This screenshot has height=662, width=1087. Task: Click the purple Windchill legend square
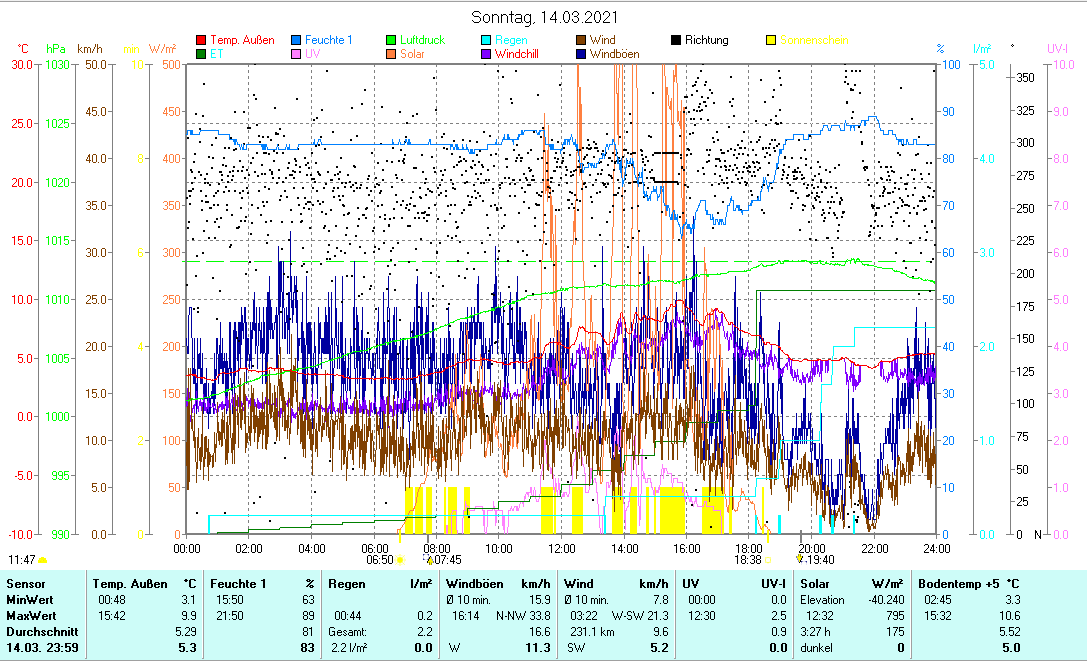tap(487, 54)
